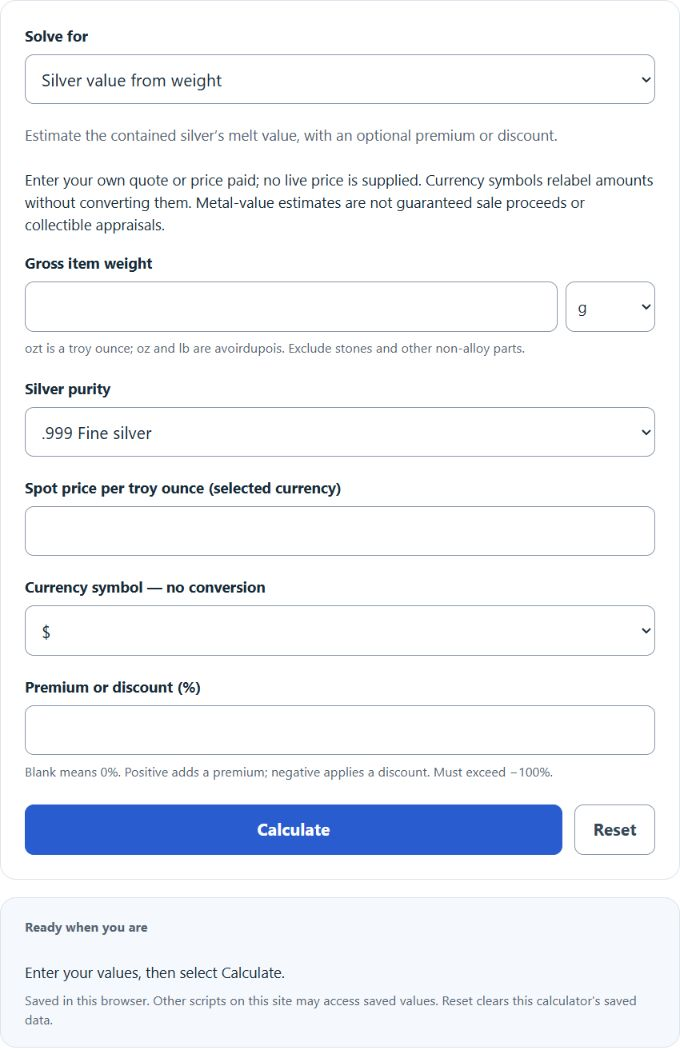Screen dimensions: 680x1050
Task: Expand the Silver purity dropdown
Action: [340, 432]
